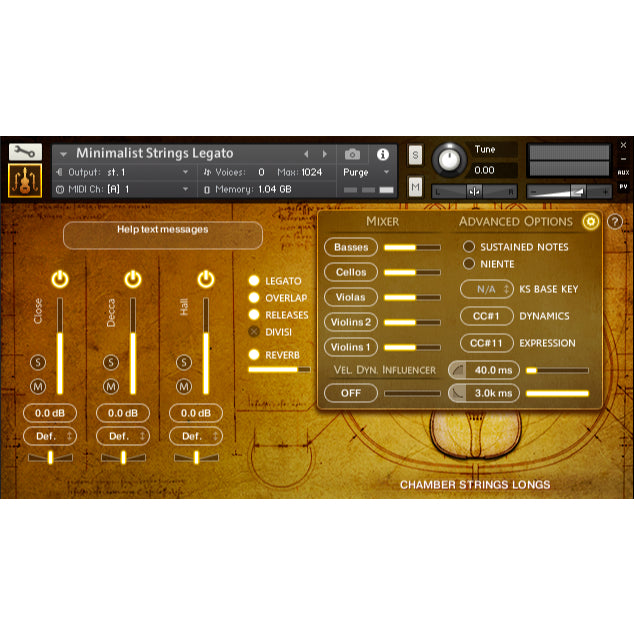Toggle the LEGATO option
The width and height of the screenshot is (634, 634).
point(254,281)
